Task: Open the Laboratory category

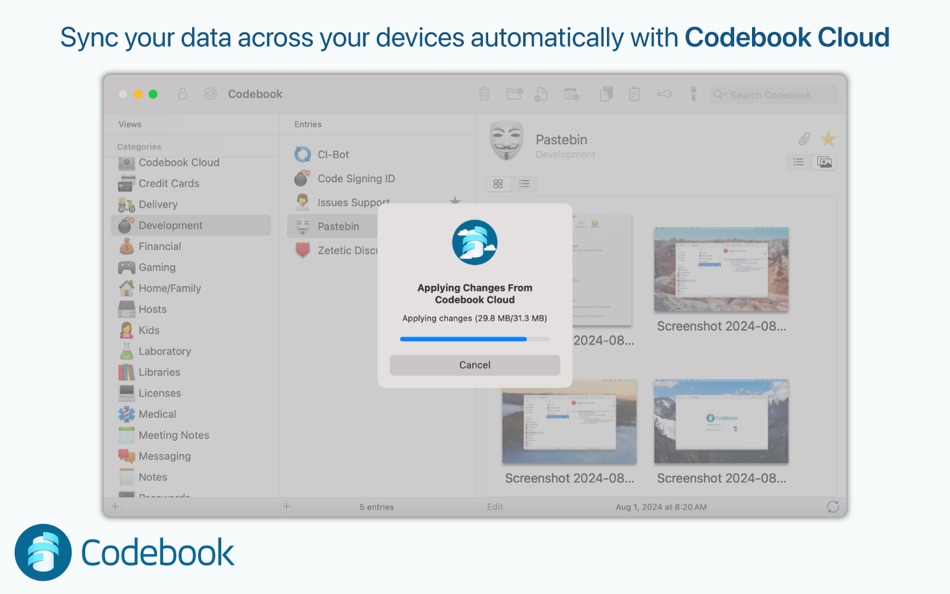Action: [191, 351]
